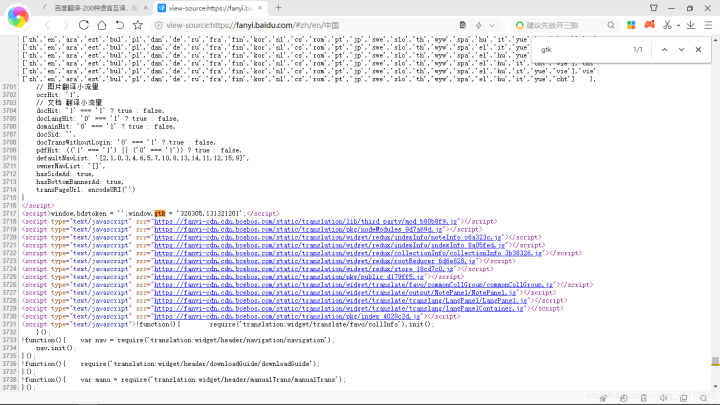This screenshot has width=720, height=405.
Task: Open the rootReducer js script link
Action: tap(315, 261)
